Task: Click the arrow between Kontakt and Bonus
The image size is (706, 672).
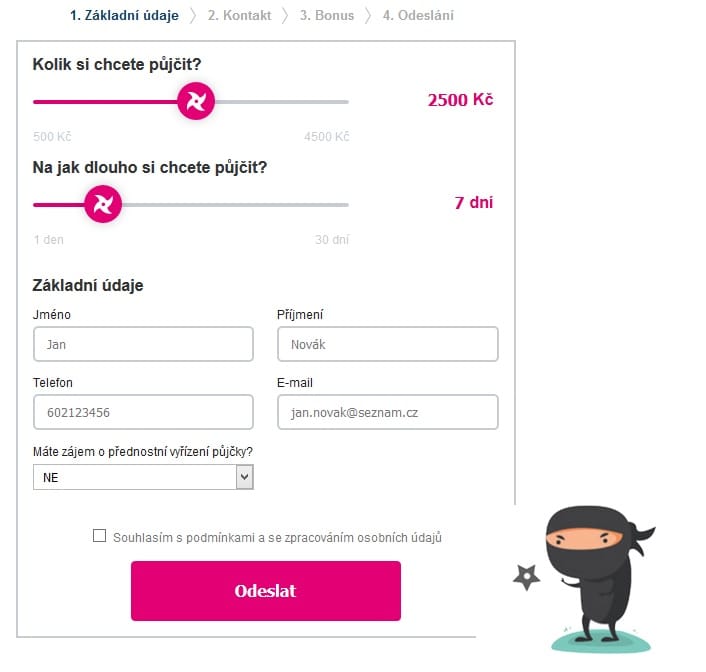Action: 285,15
